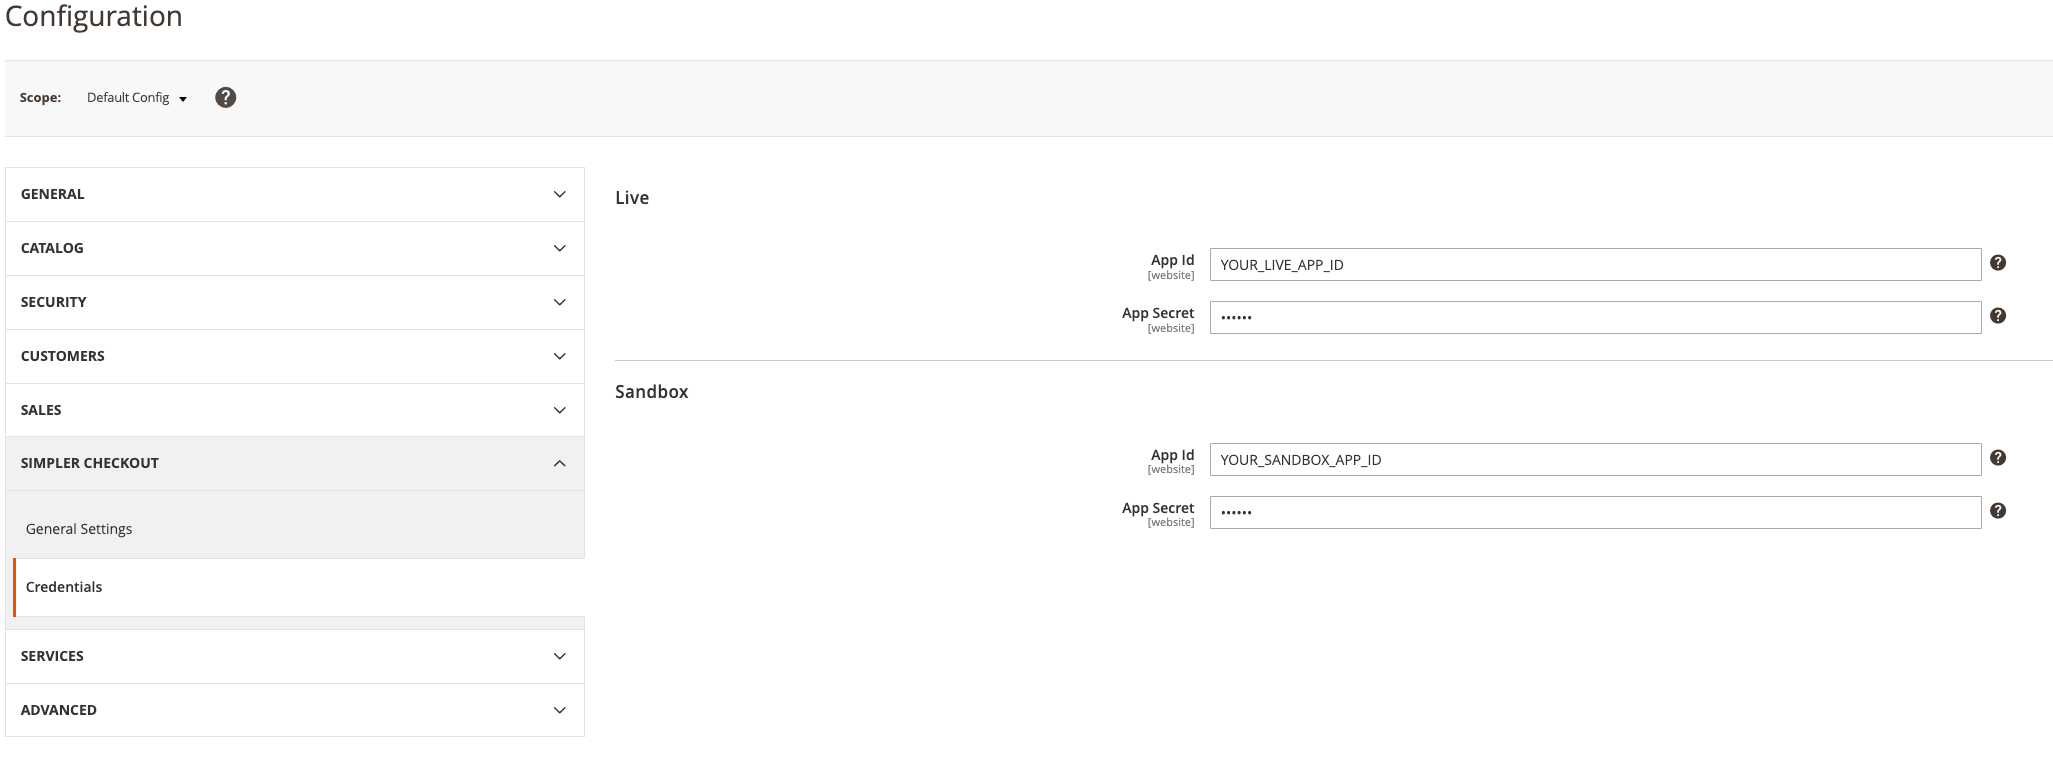Show help tooltip for Sandbox App Secret
Screen dimensions: 2053x764
[x=1998, y=511]
